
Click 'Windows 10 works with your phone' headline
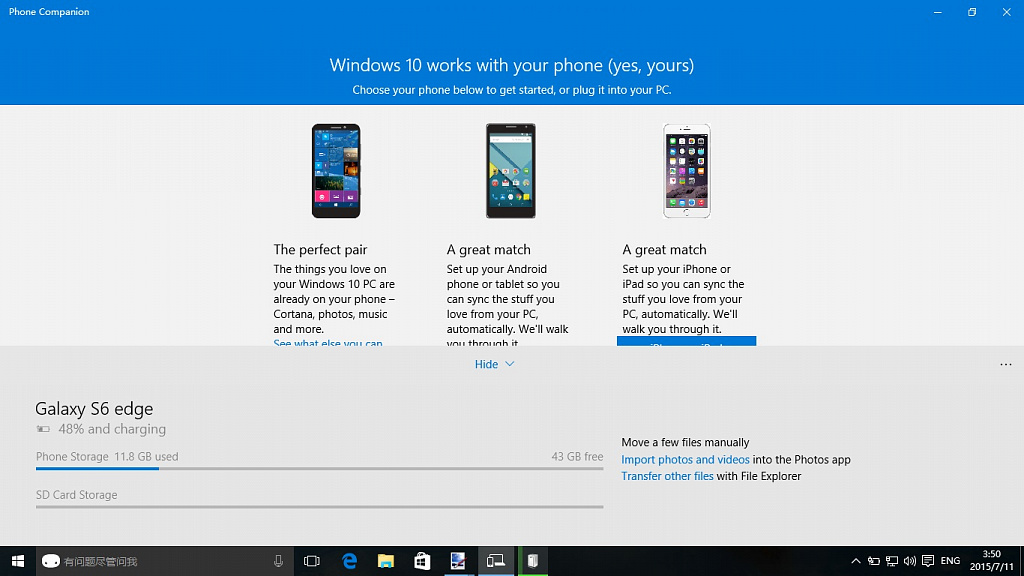click(x=512, y=65)
